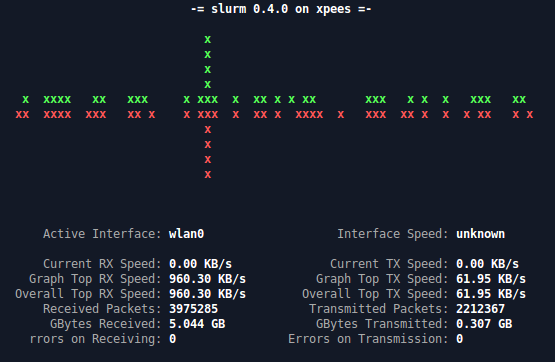This screenshot has width=555, height=362.
Task: Click the slurm 0.4.0 on xpees title
Action: (281, 9)
